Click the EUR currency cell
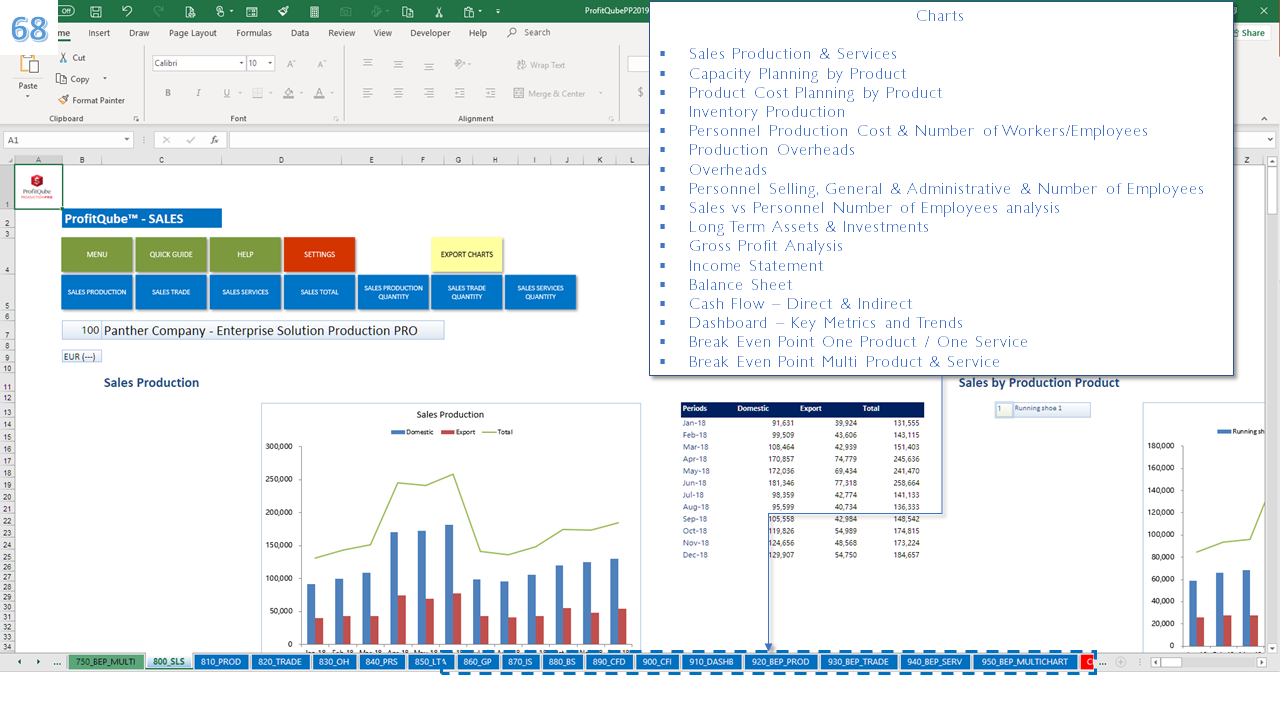The height and width of the screenshot is (720, 1280). [x=82, y=356]
